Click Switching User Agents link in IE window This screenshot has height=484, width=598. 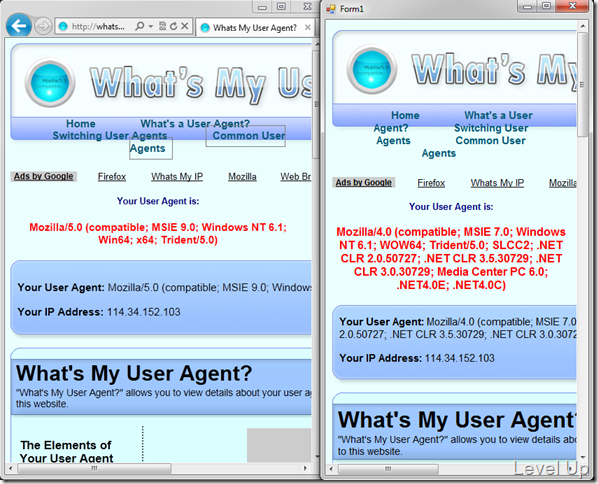(110, 136)
